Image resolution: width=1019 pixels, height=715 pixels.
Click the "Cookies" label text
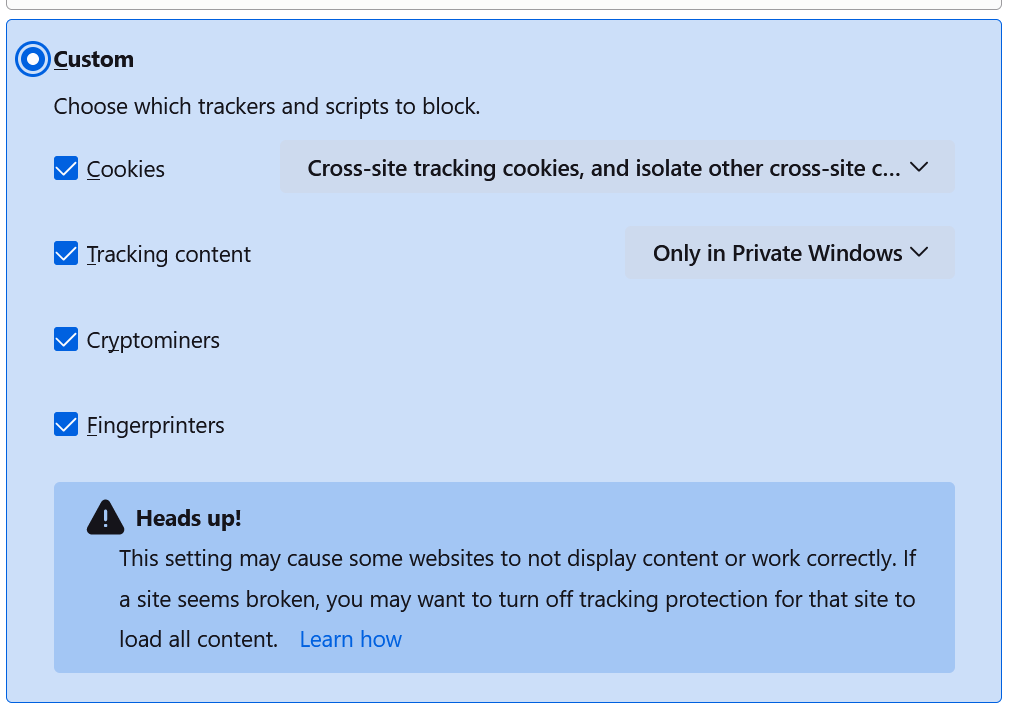126,170
